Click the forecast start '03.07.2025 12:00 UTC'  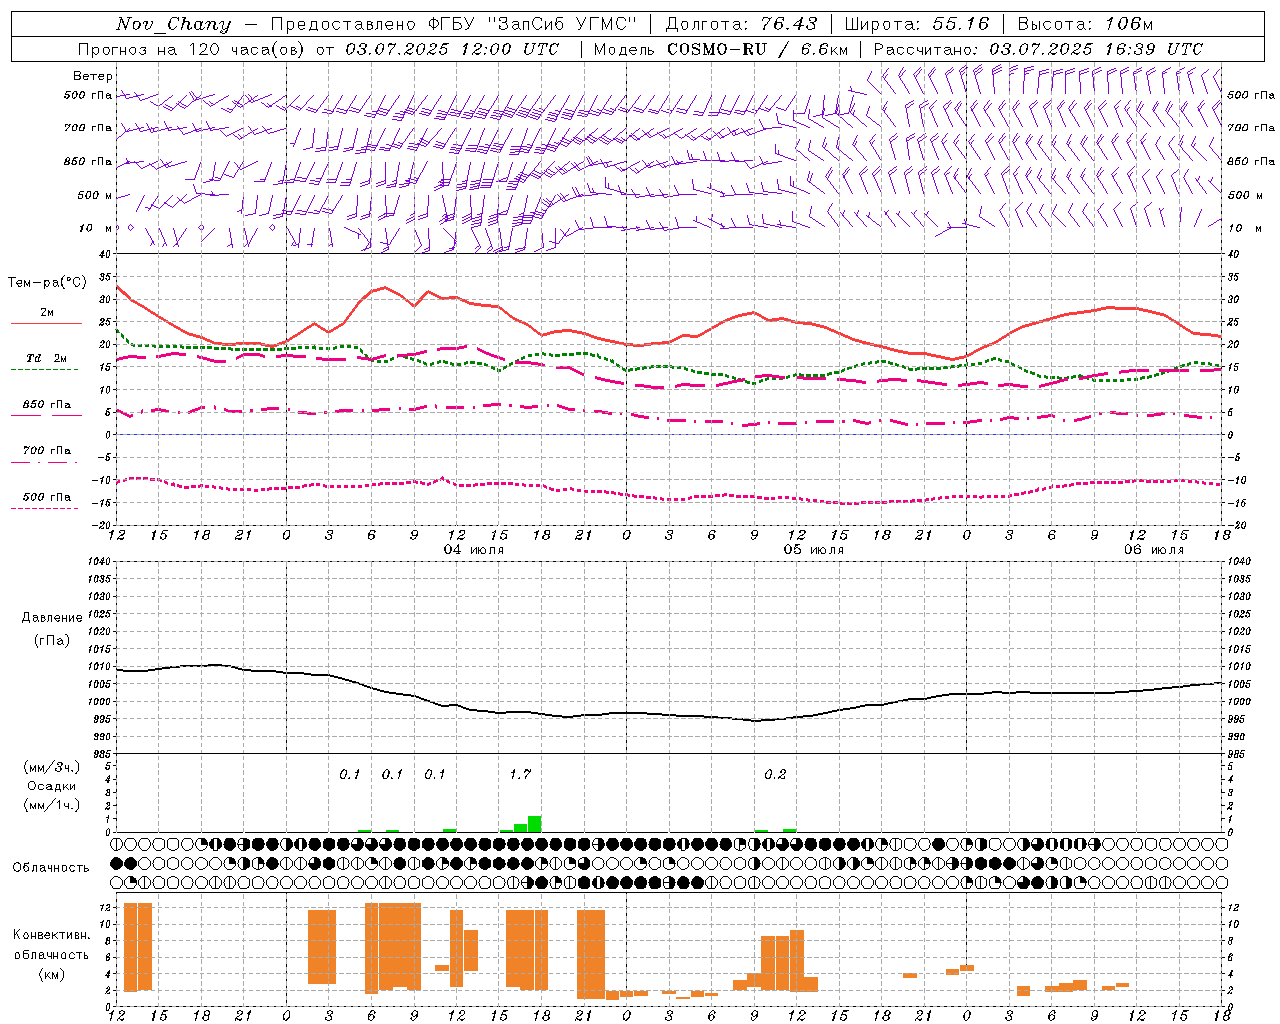452,49
